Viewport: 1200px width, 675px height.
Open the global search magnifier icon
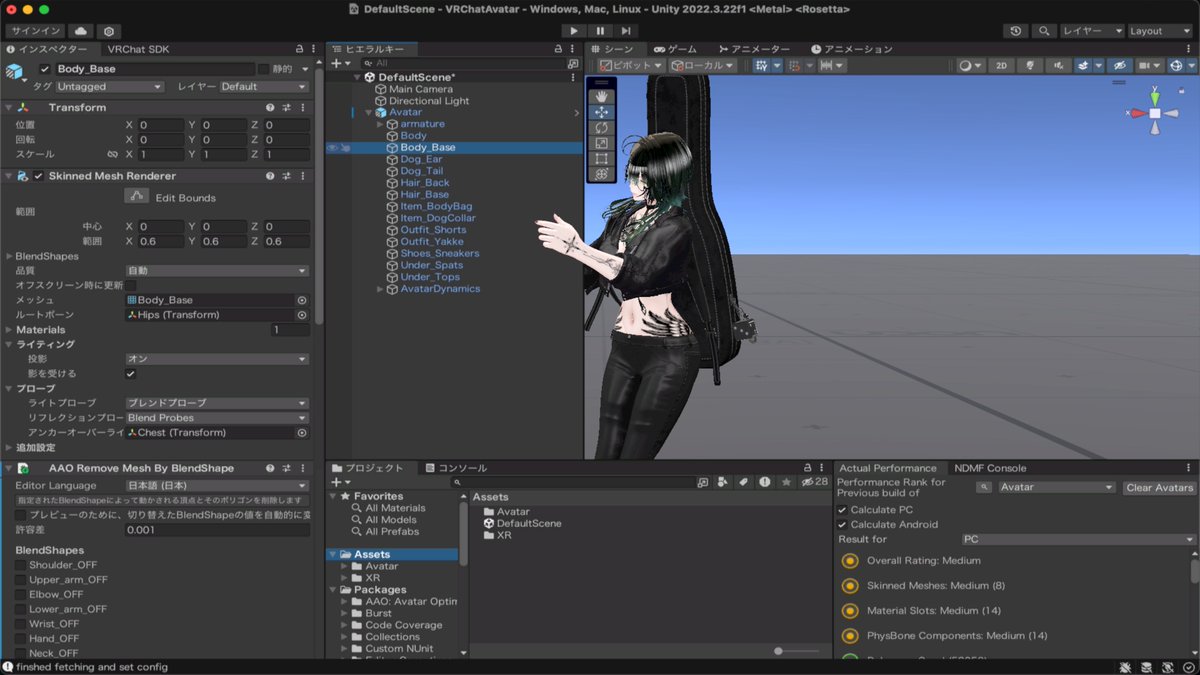(x=1044, y=31)
